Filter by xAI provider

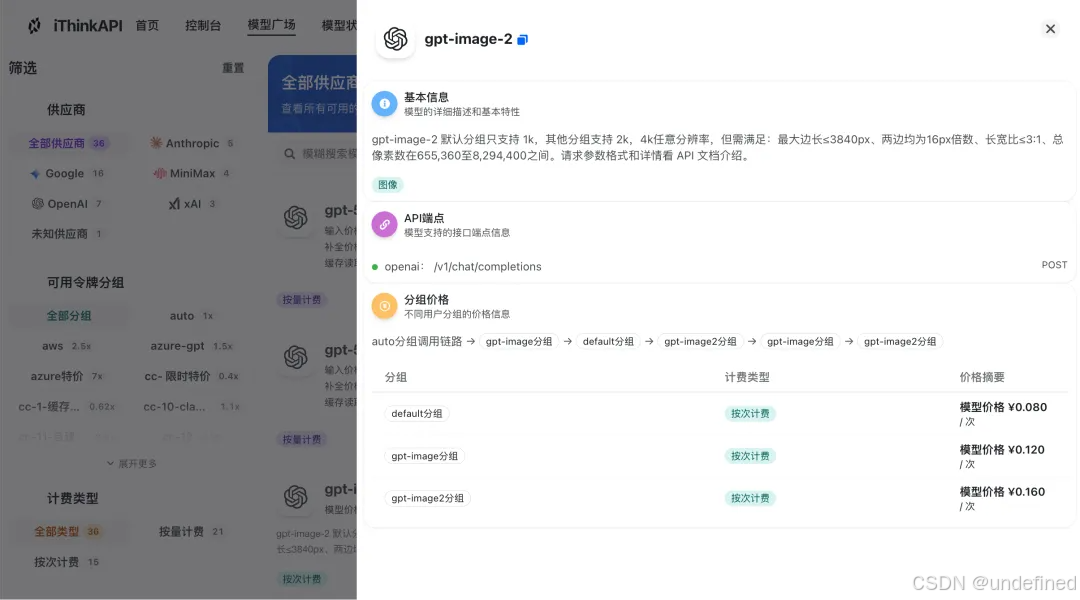point(191,204)
